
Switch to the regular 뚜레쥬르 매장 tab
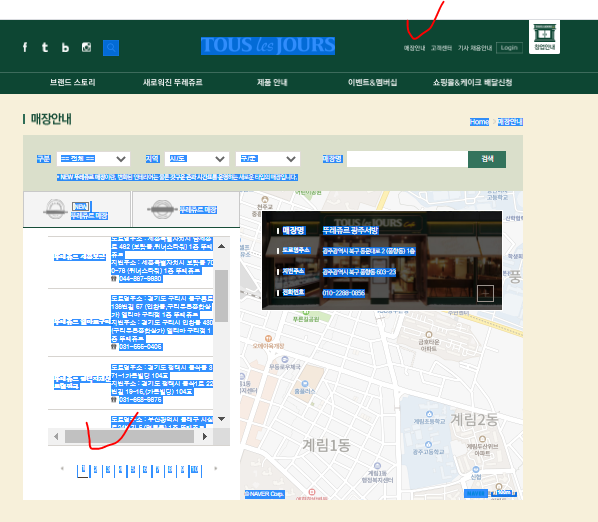click(186, 210)
